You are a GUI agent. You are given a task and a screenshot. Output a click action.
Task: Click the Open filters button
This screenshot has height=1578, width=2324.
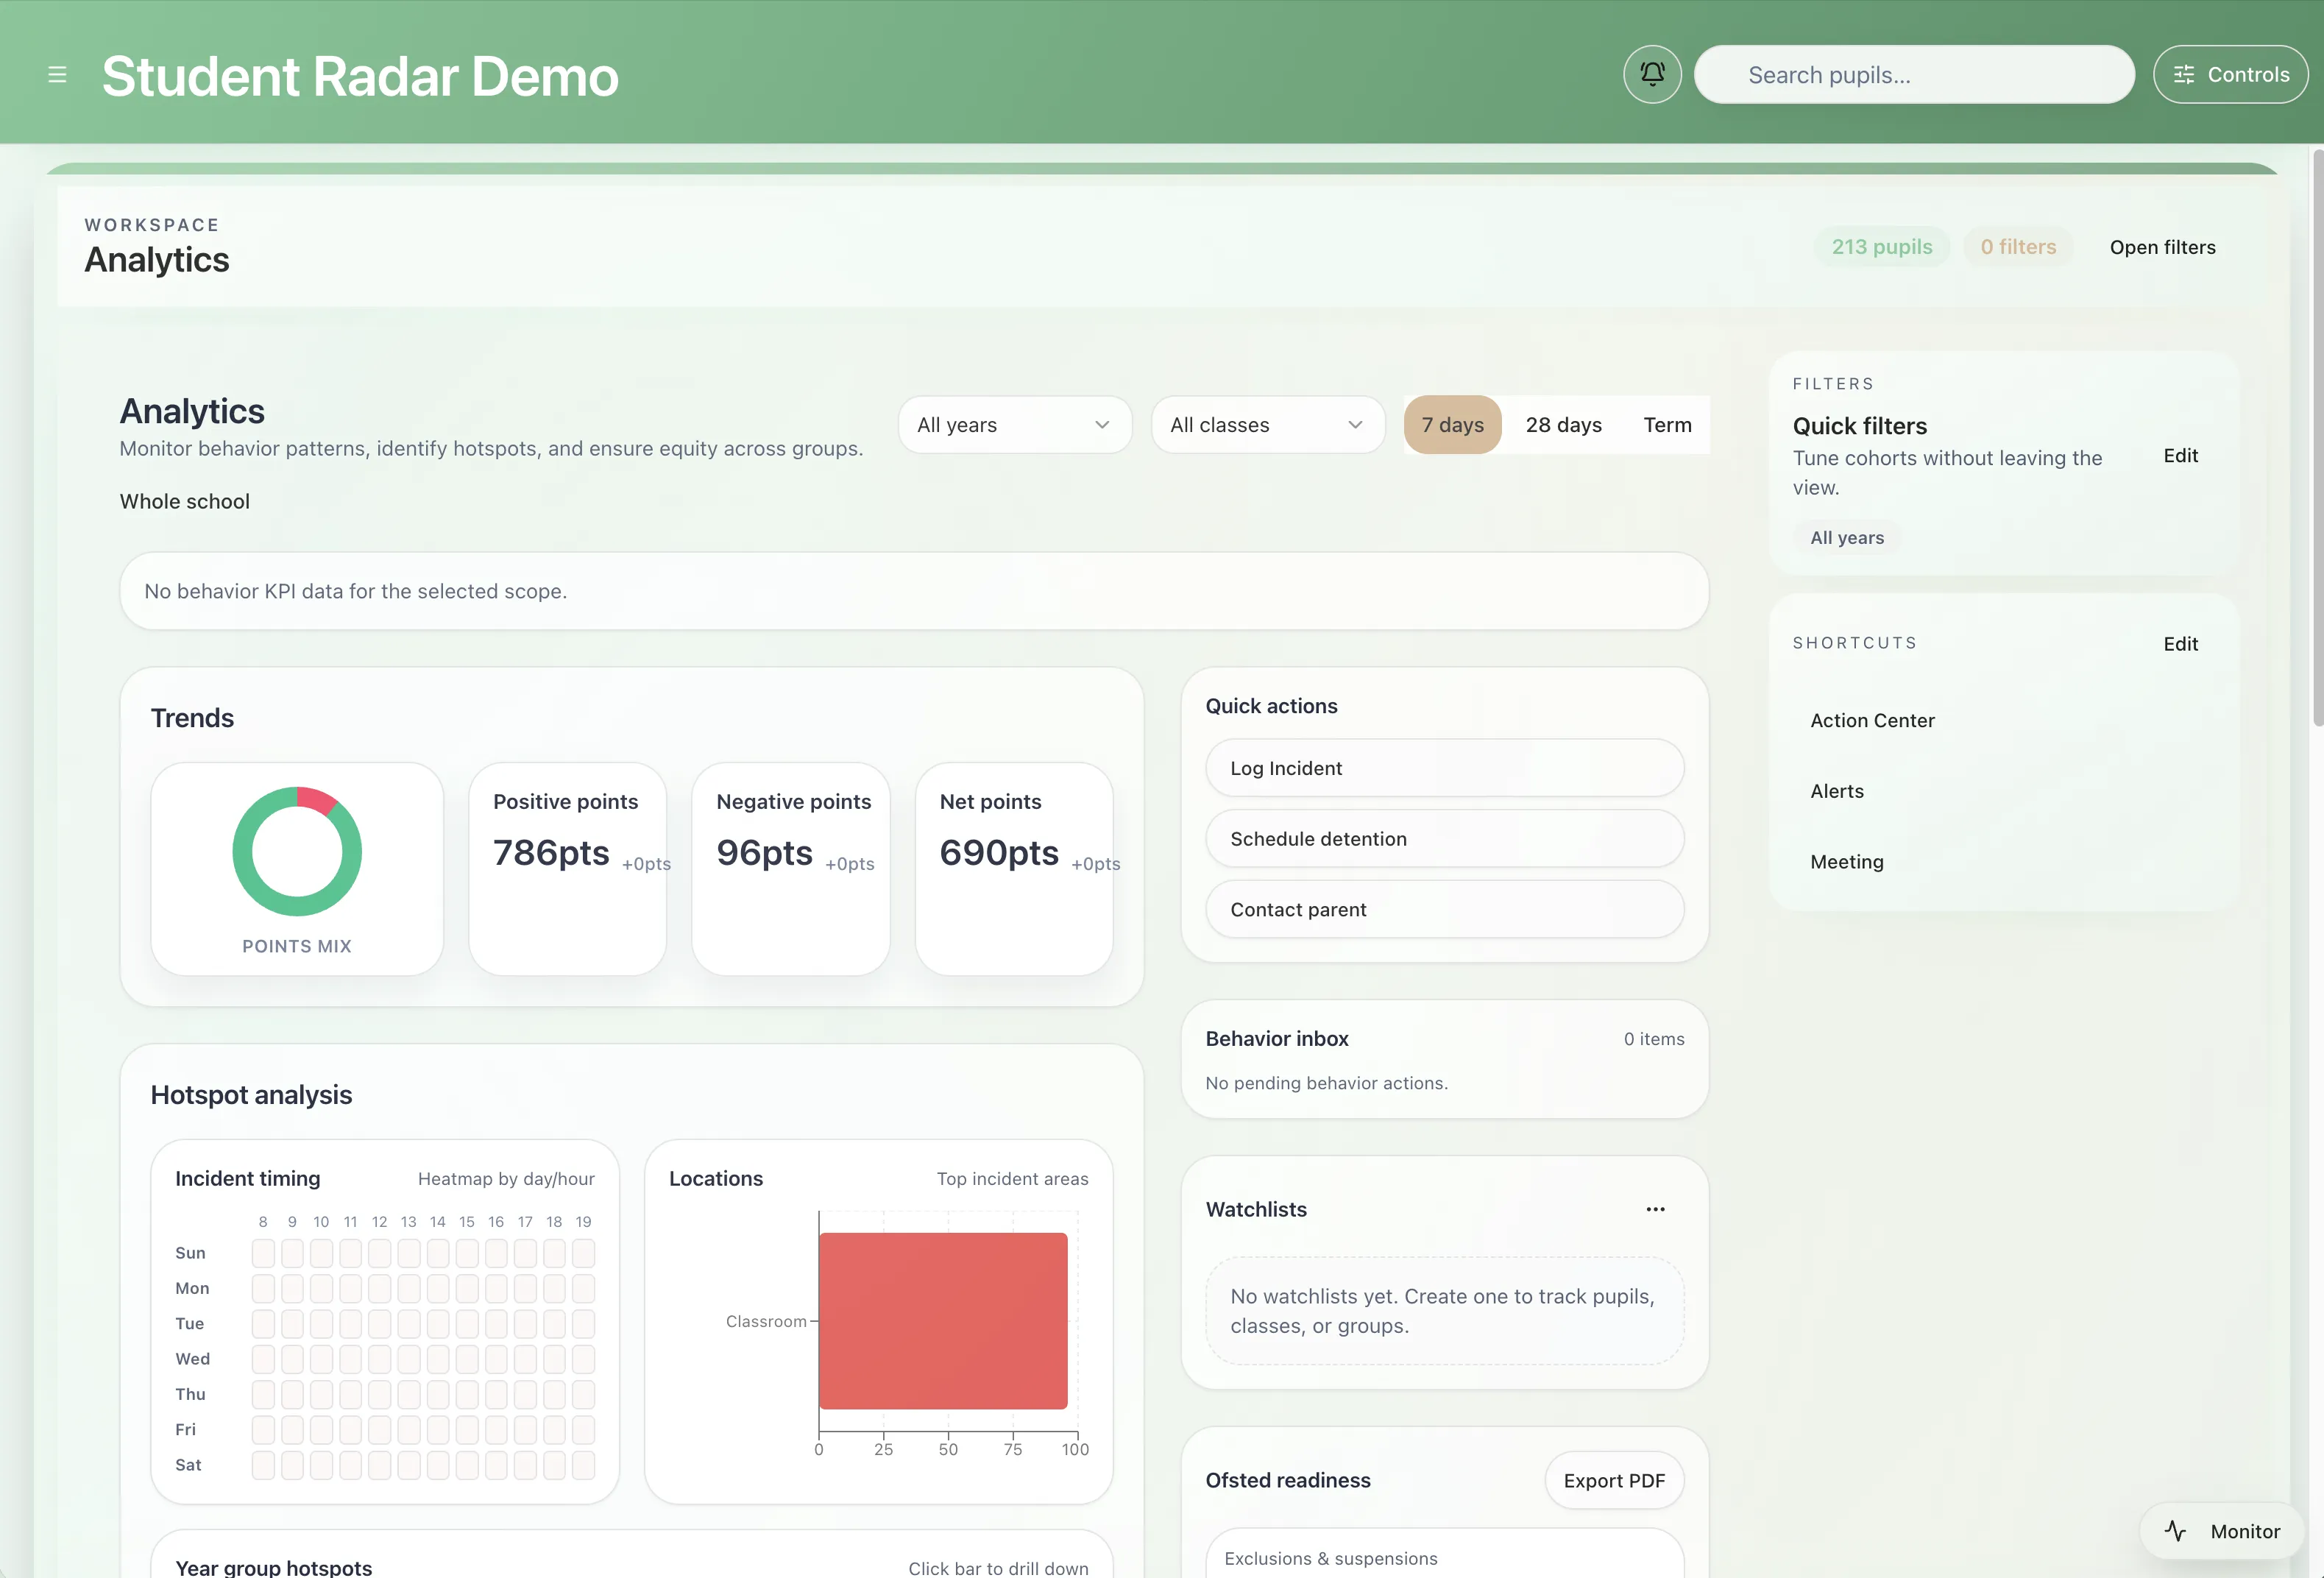point(2162,247)
